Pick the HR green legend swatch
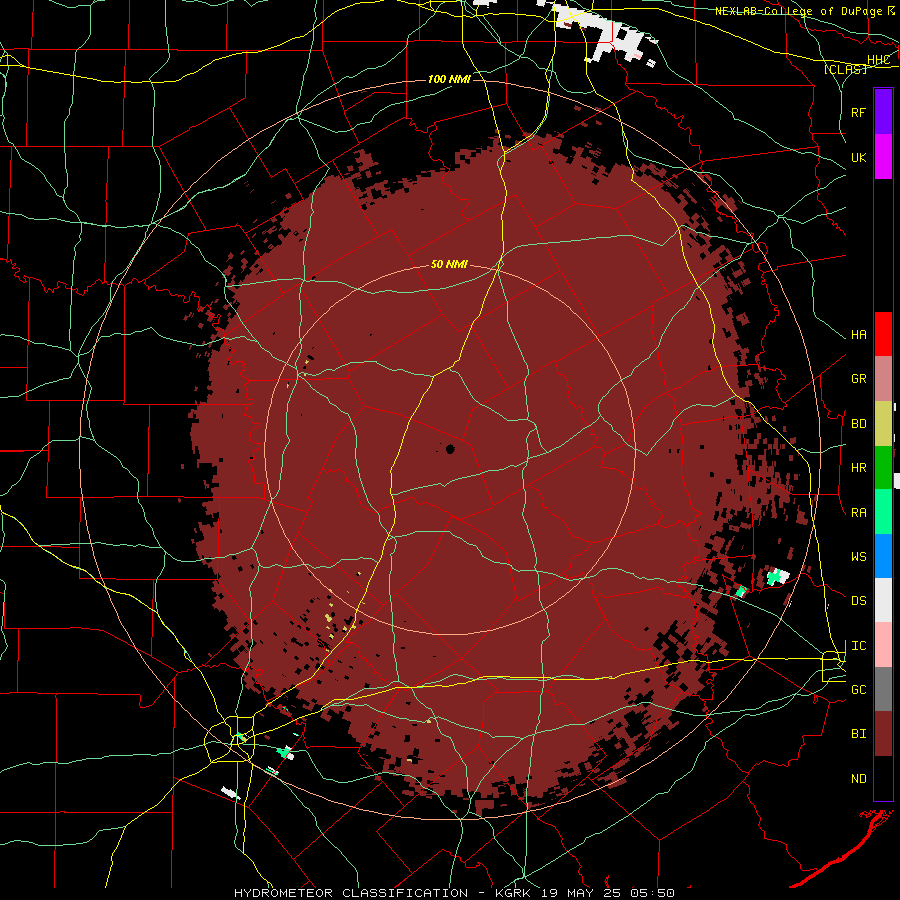The width and height of the screenshot is (900, 900). [x=883, y=468]
